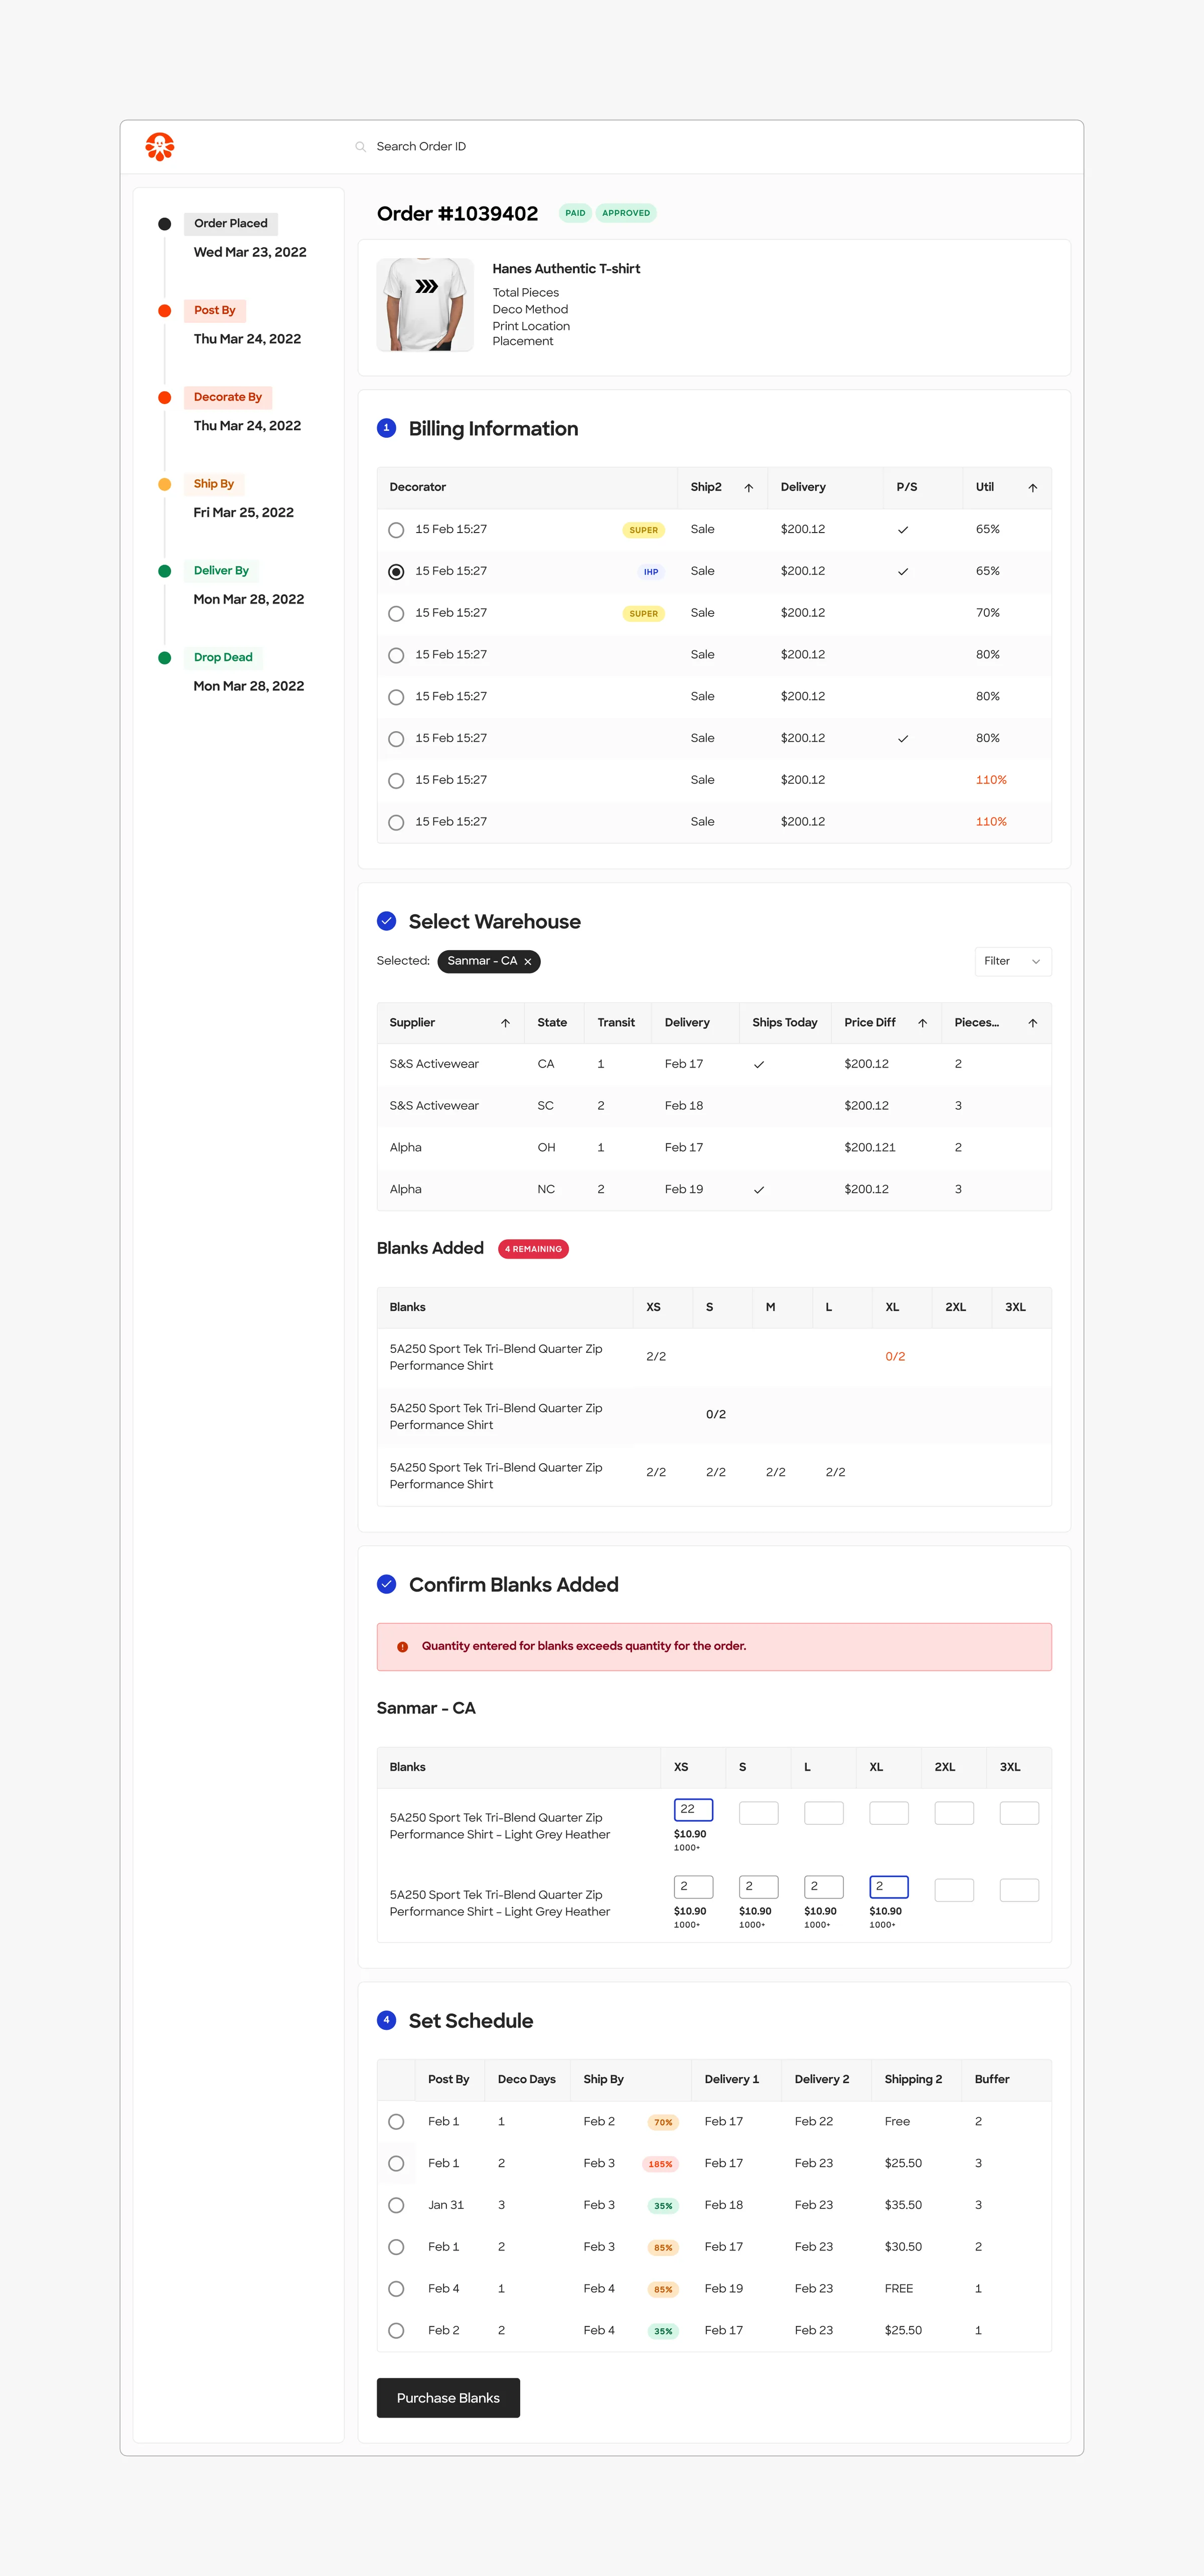Click Set Schedule step 4 badge
Screen dimensions: 1204x2576
(387, 2020)
